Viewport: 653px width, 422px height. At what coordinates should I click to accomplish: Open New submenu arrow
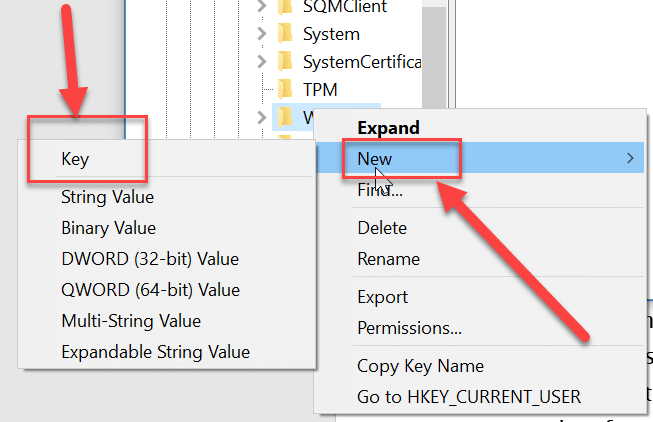click(629, 158)
